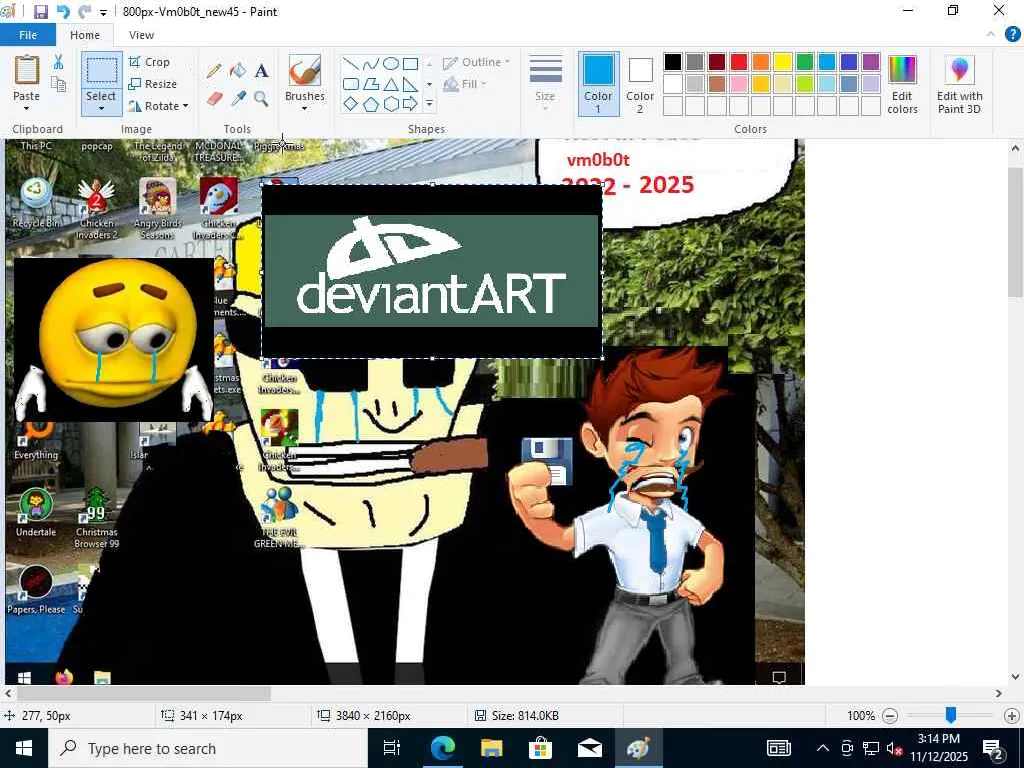Pick the green color swatch

[x=805, y=62]
